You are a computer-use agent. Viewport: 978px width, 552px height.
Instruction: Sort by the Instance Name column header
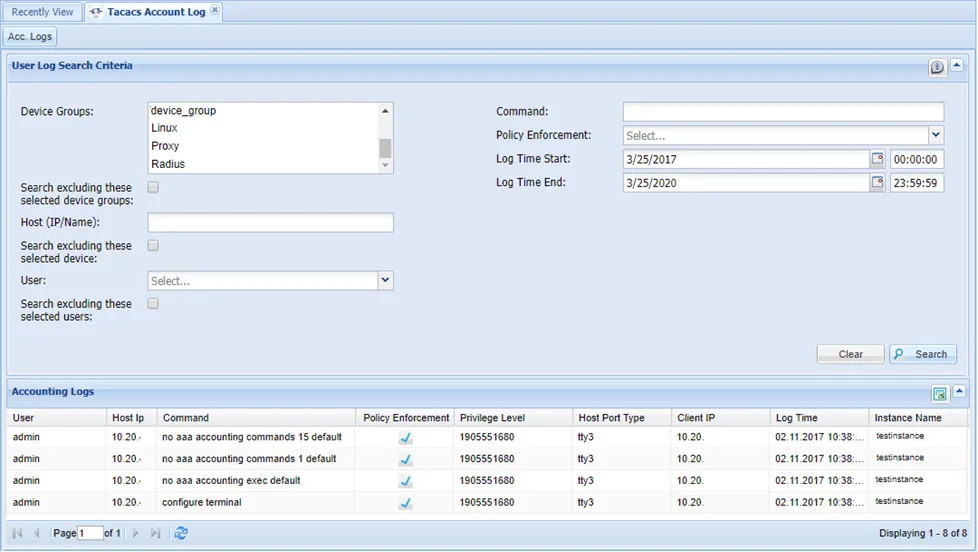pos(919,417)
